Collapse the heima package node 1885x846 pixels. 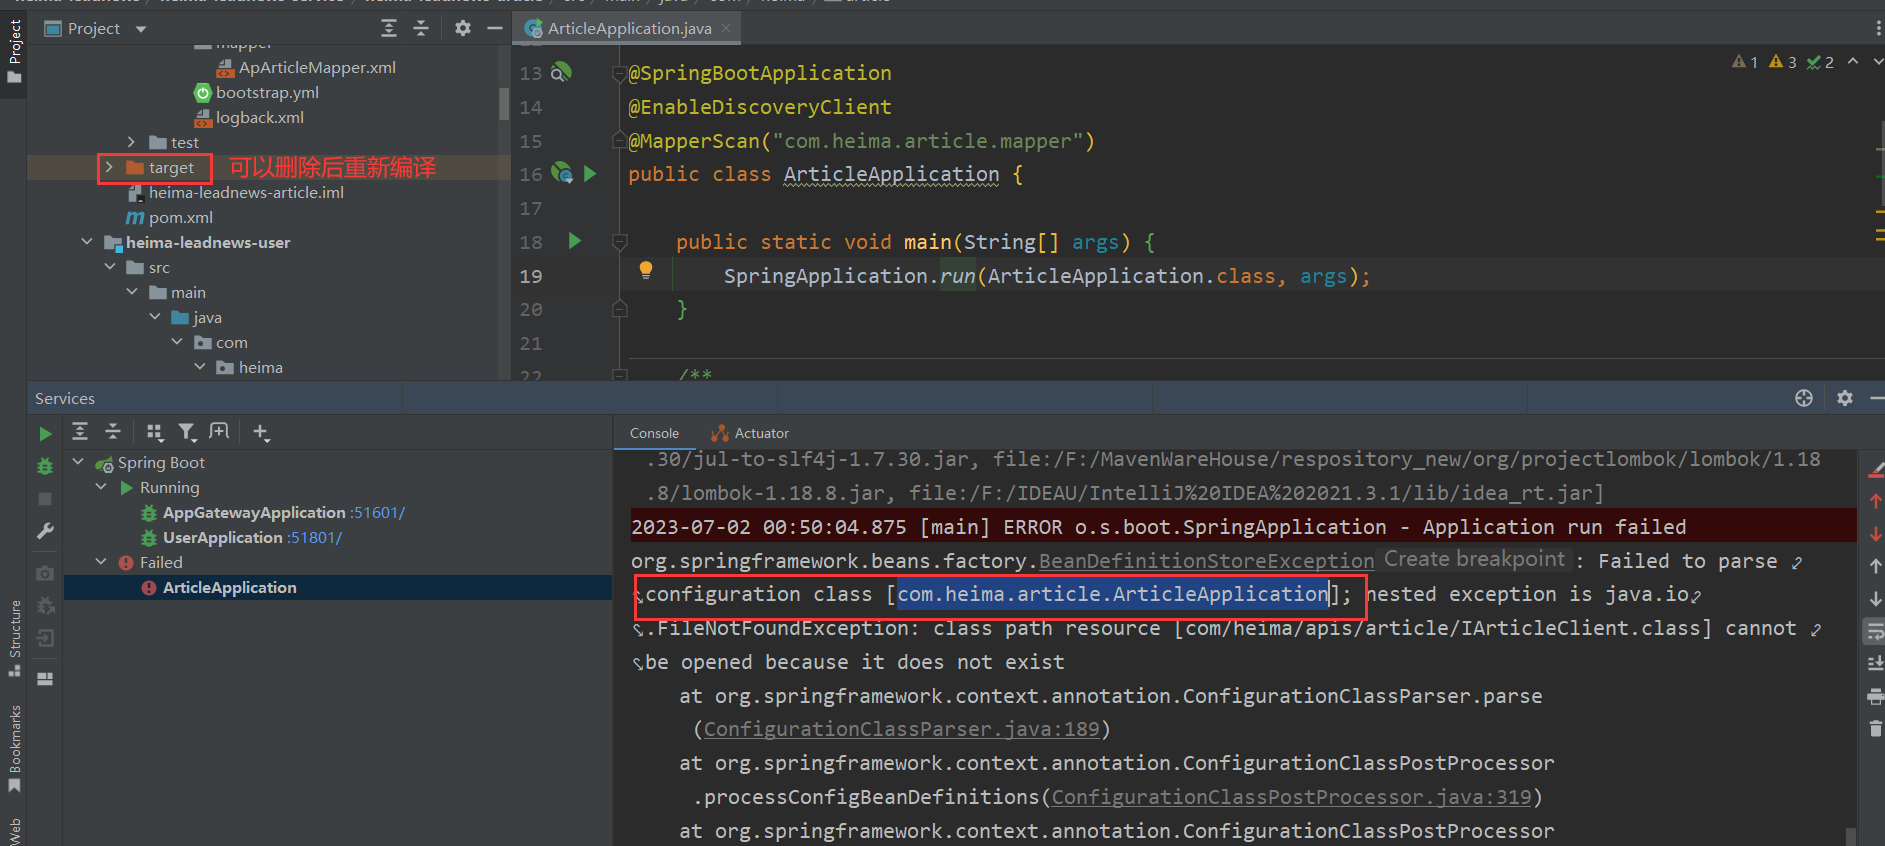tap(199, 367)
